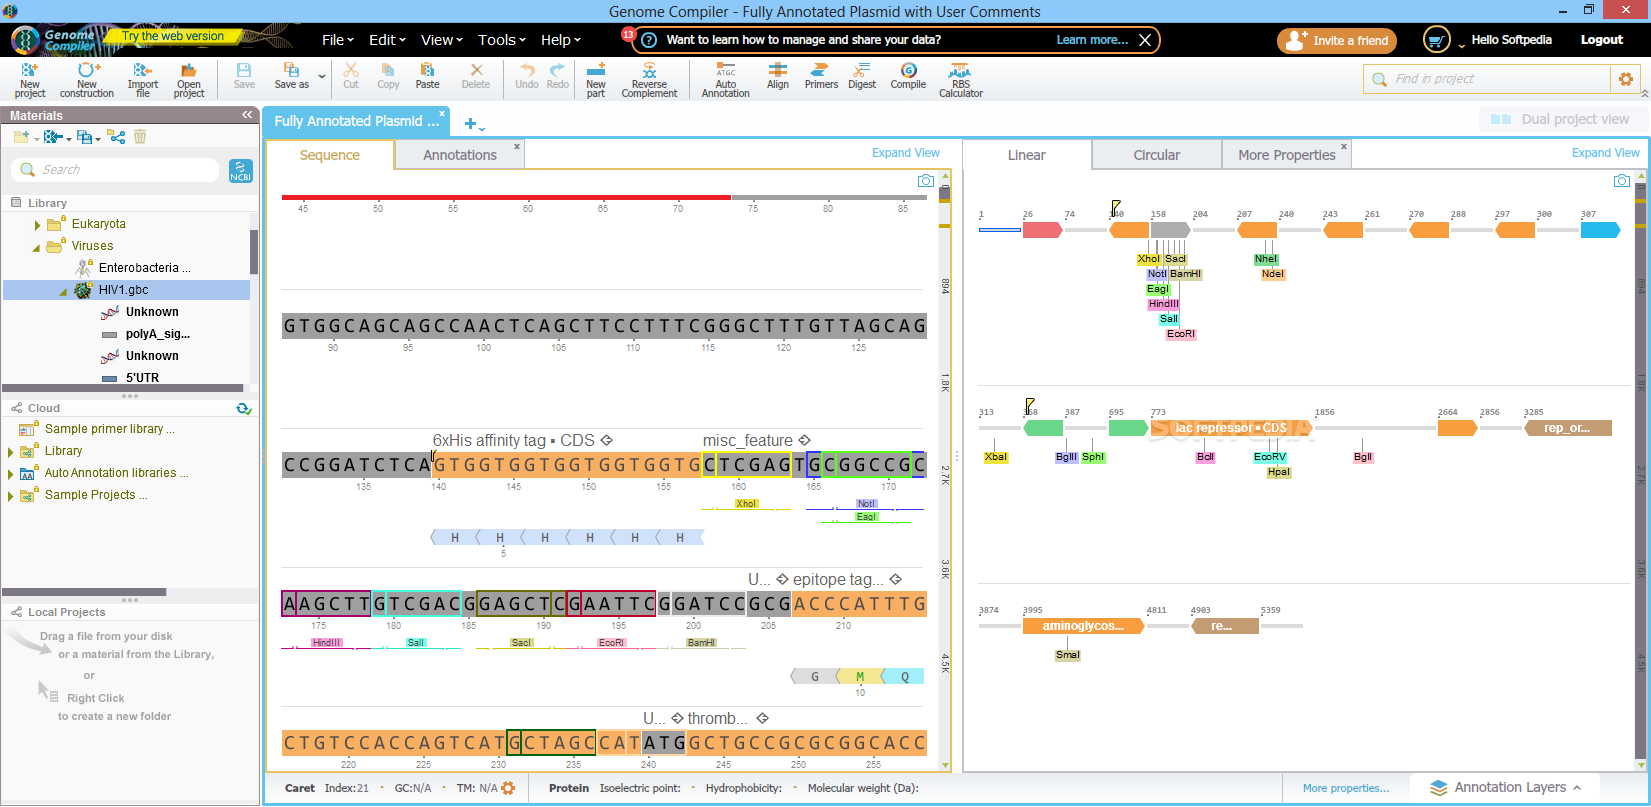
Task: Click the Logout button
Action: (x=1601, y=40)
